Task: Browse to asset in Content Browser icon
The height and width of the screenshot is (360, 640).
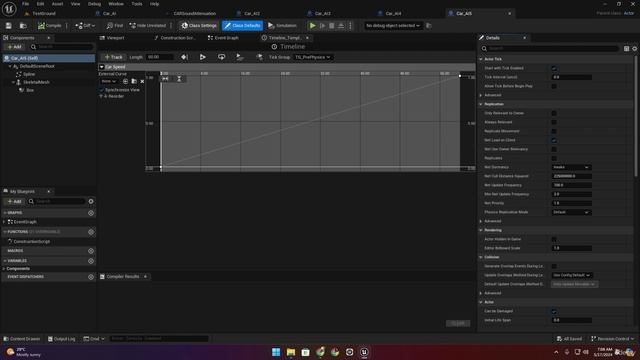Action: click(x=23, y=26)
